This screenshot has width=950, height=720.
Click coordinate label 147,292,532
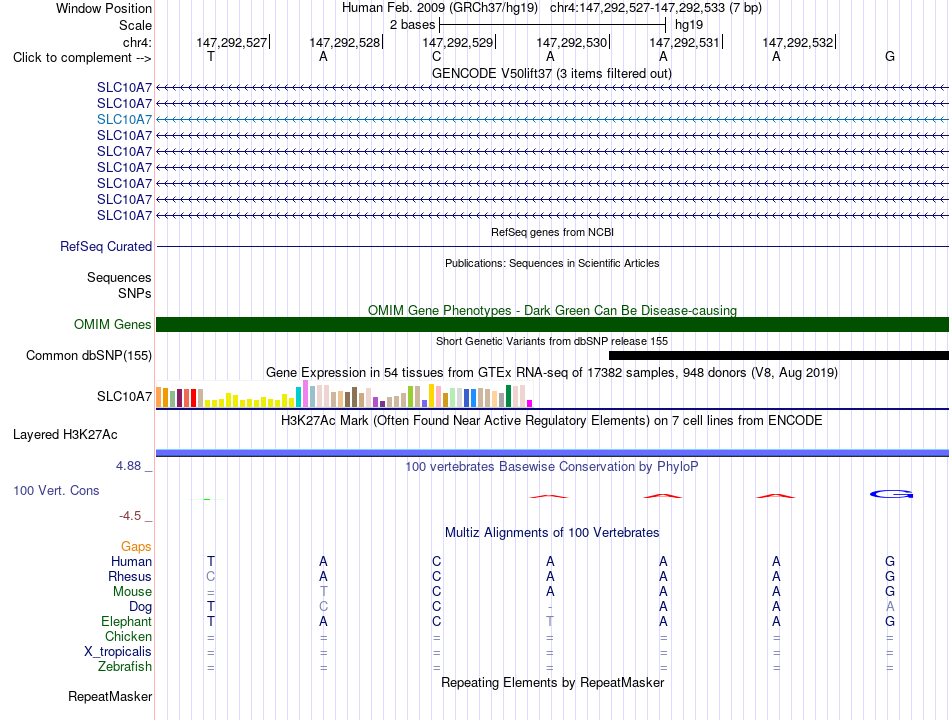pyautogui.click(x=797, y=42)
